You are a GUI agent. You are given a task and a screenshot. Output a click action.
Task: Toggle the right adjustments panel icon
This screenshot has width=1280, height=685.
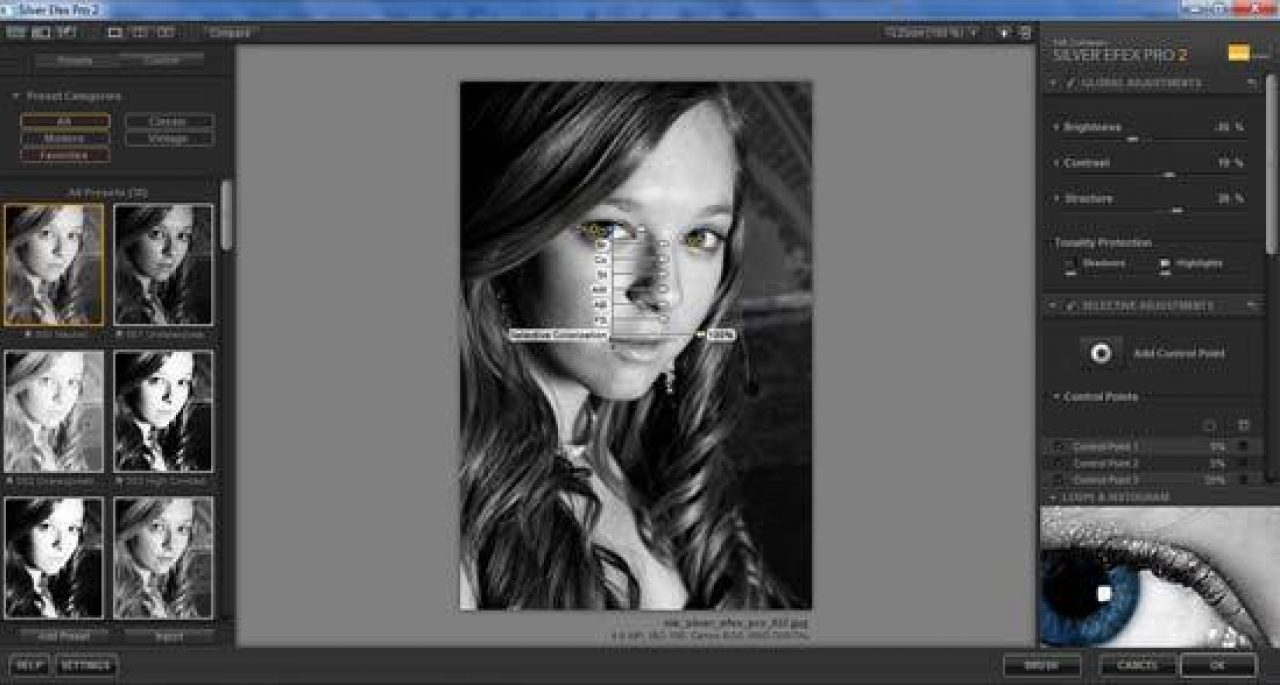[x=67, y=32]
